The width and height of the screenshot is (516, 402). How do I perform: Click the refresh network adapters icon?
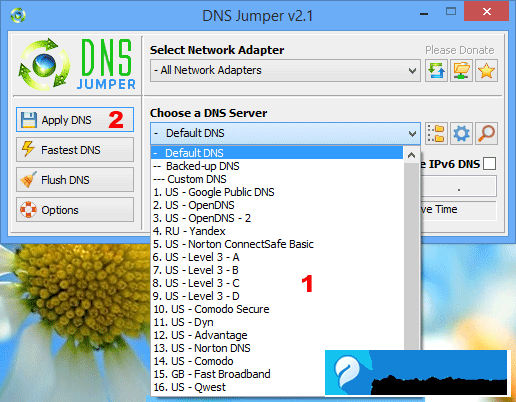(x=436, y=71)
